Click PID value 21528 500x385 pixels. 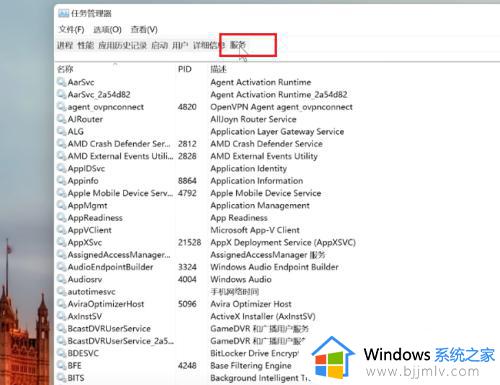[x=189, y=242]
